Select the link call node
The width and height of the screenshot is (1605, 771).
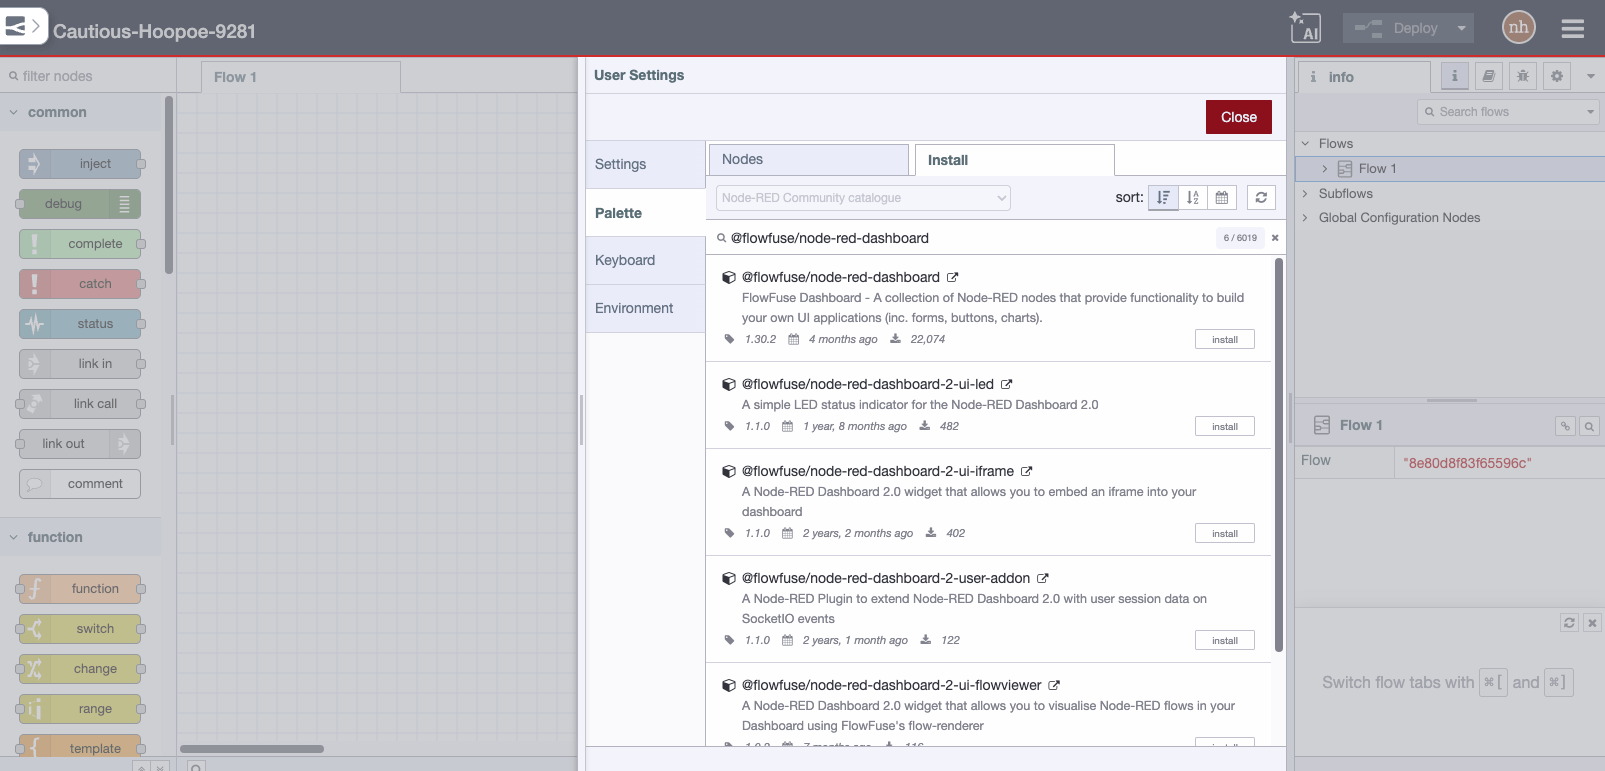(x=80, y=404)
